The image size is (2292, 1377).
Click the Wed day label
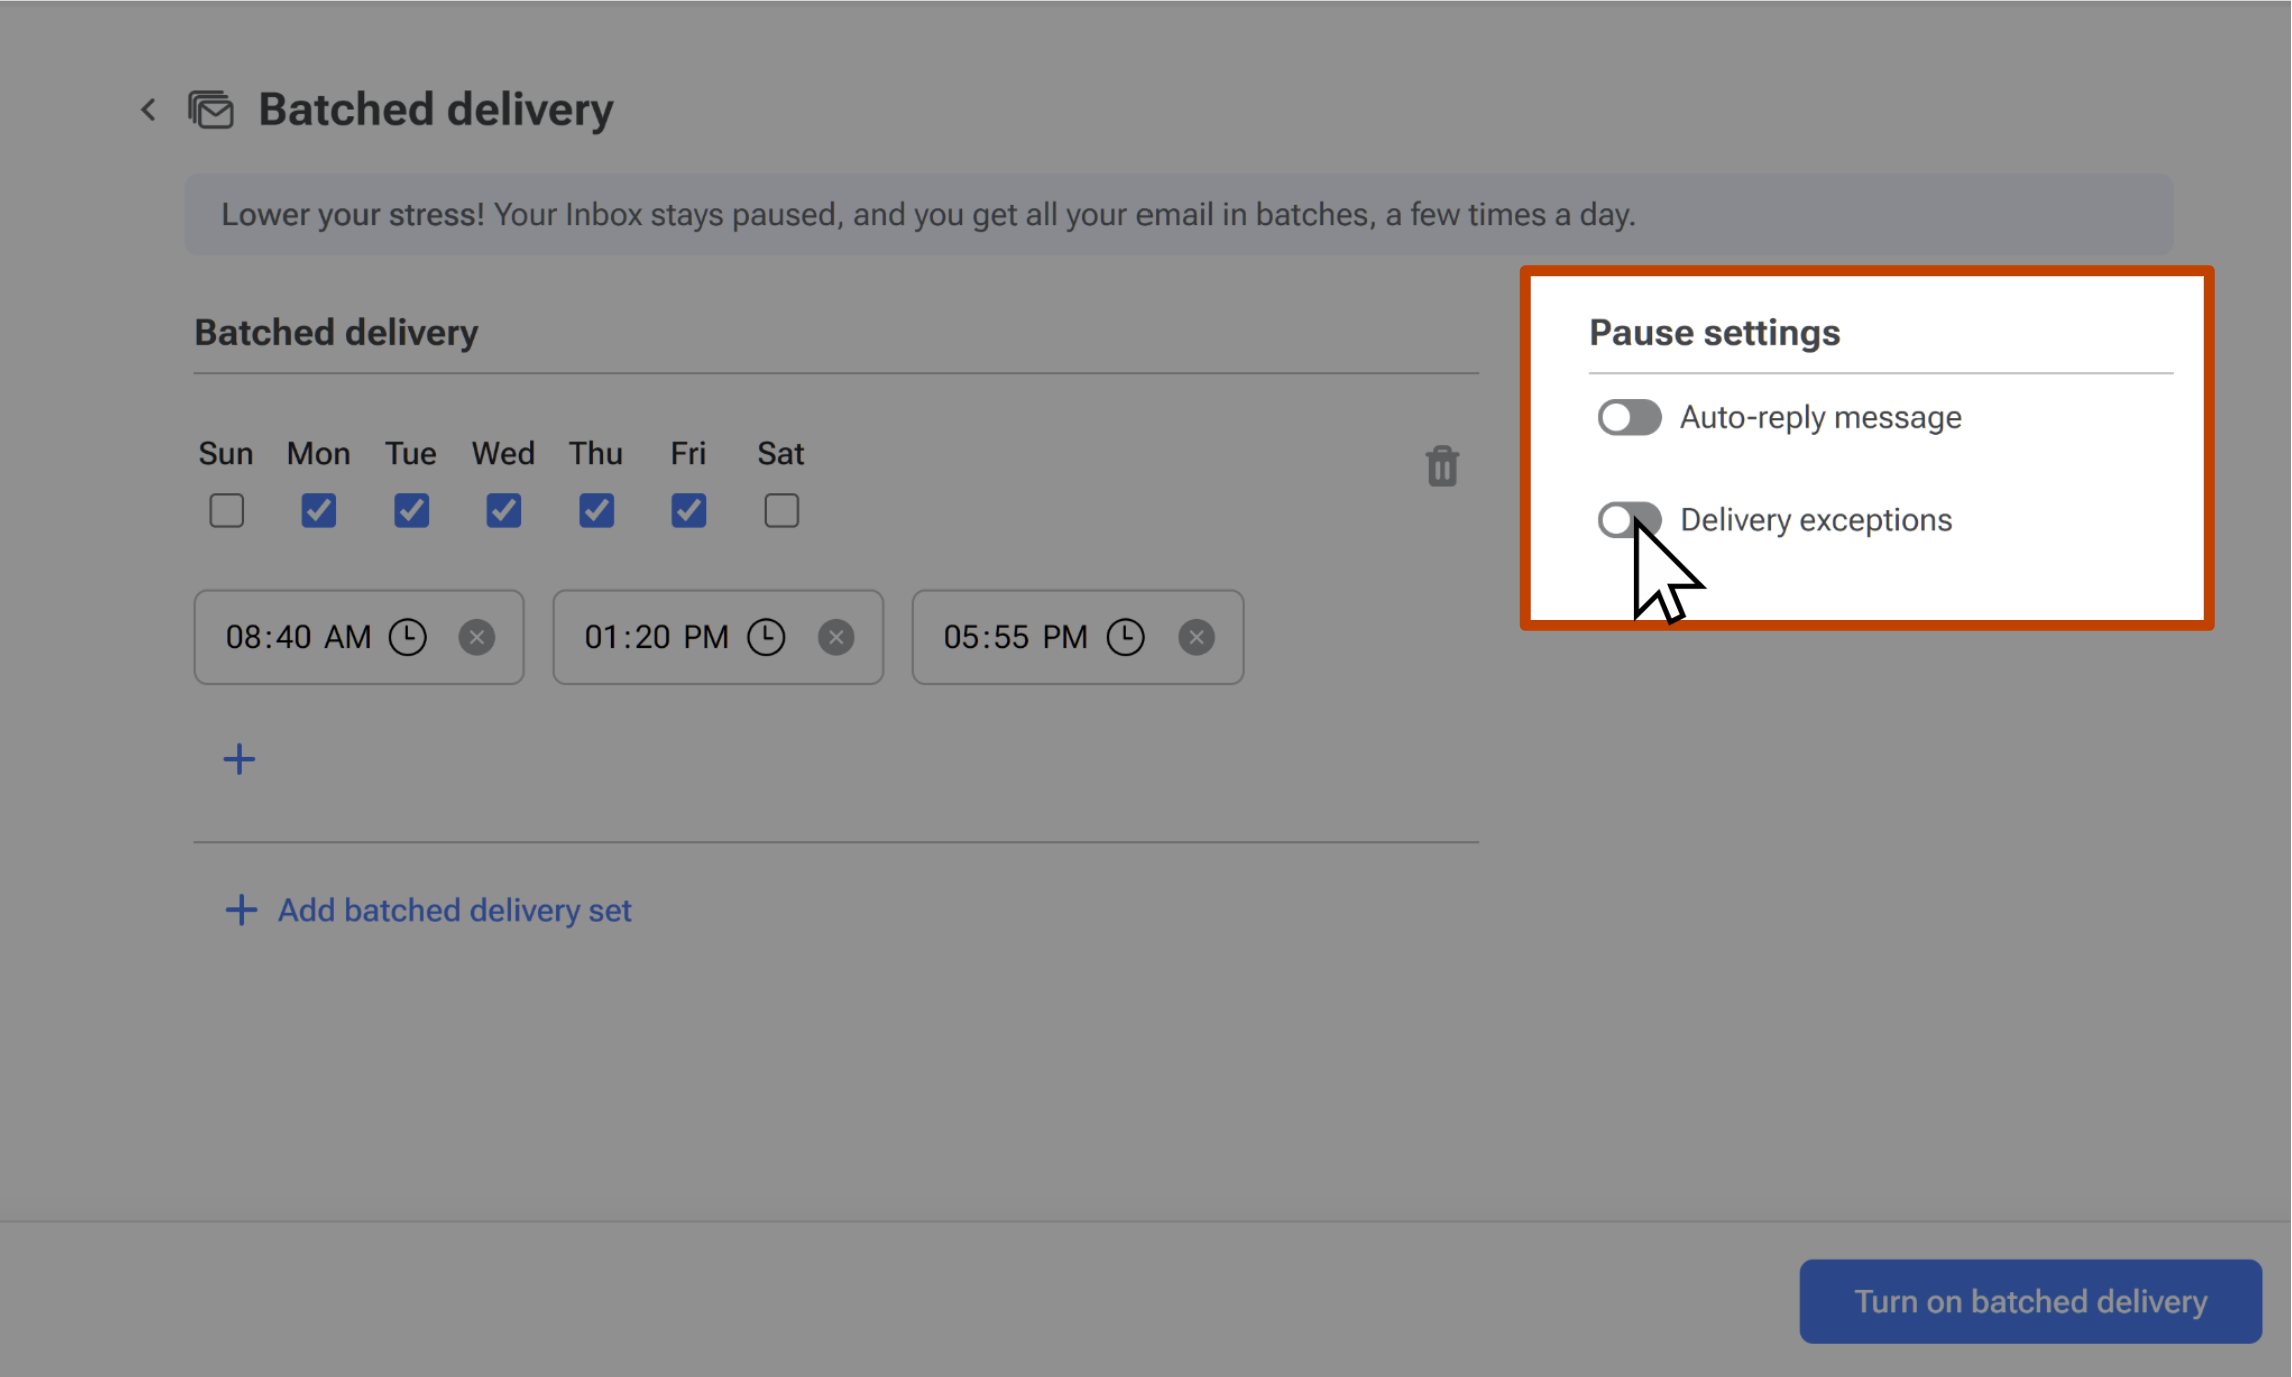coord(503,453)
